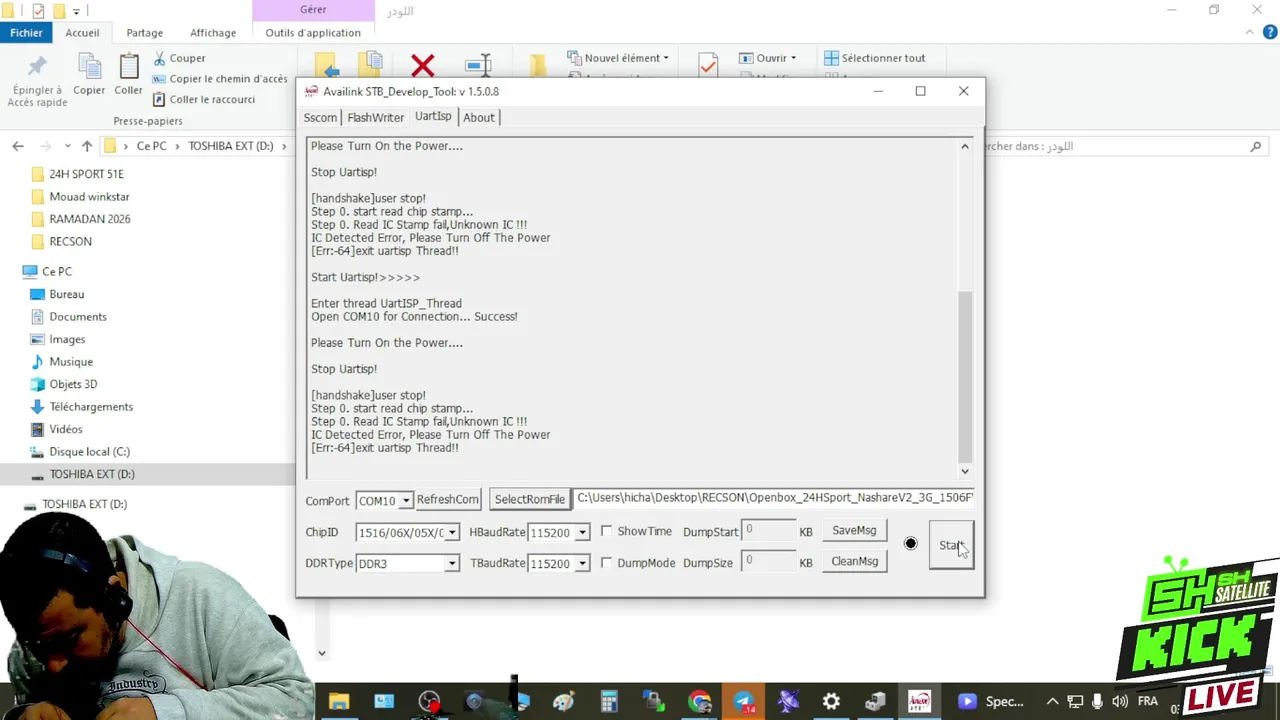The width and height of the screenshot is (1280, 720).
Task: Click the CleanMsg button
Action: click(x=854, y=562)
